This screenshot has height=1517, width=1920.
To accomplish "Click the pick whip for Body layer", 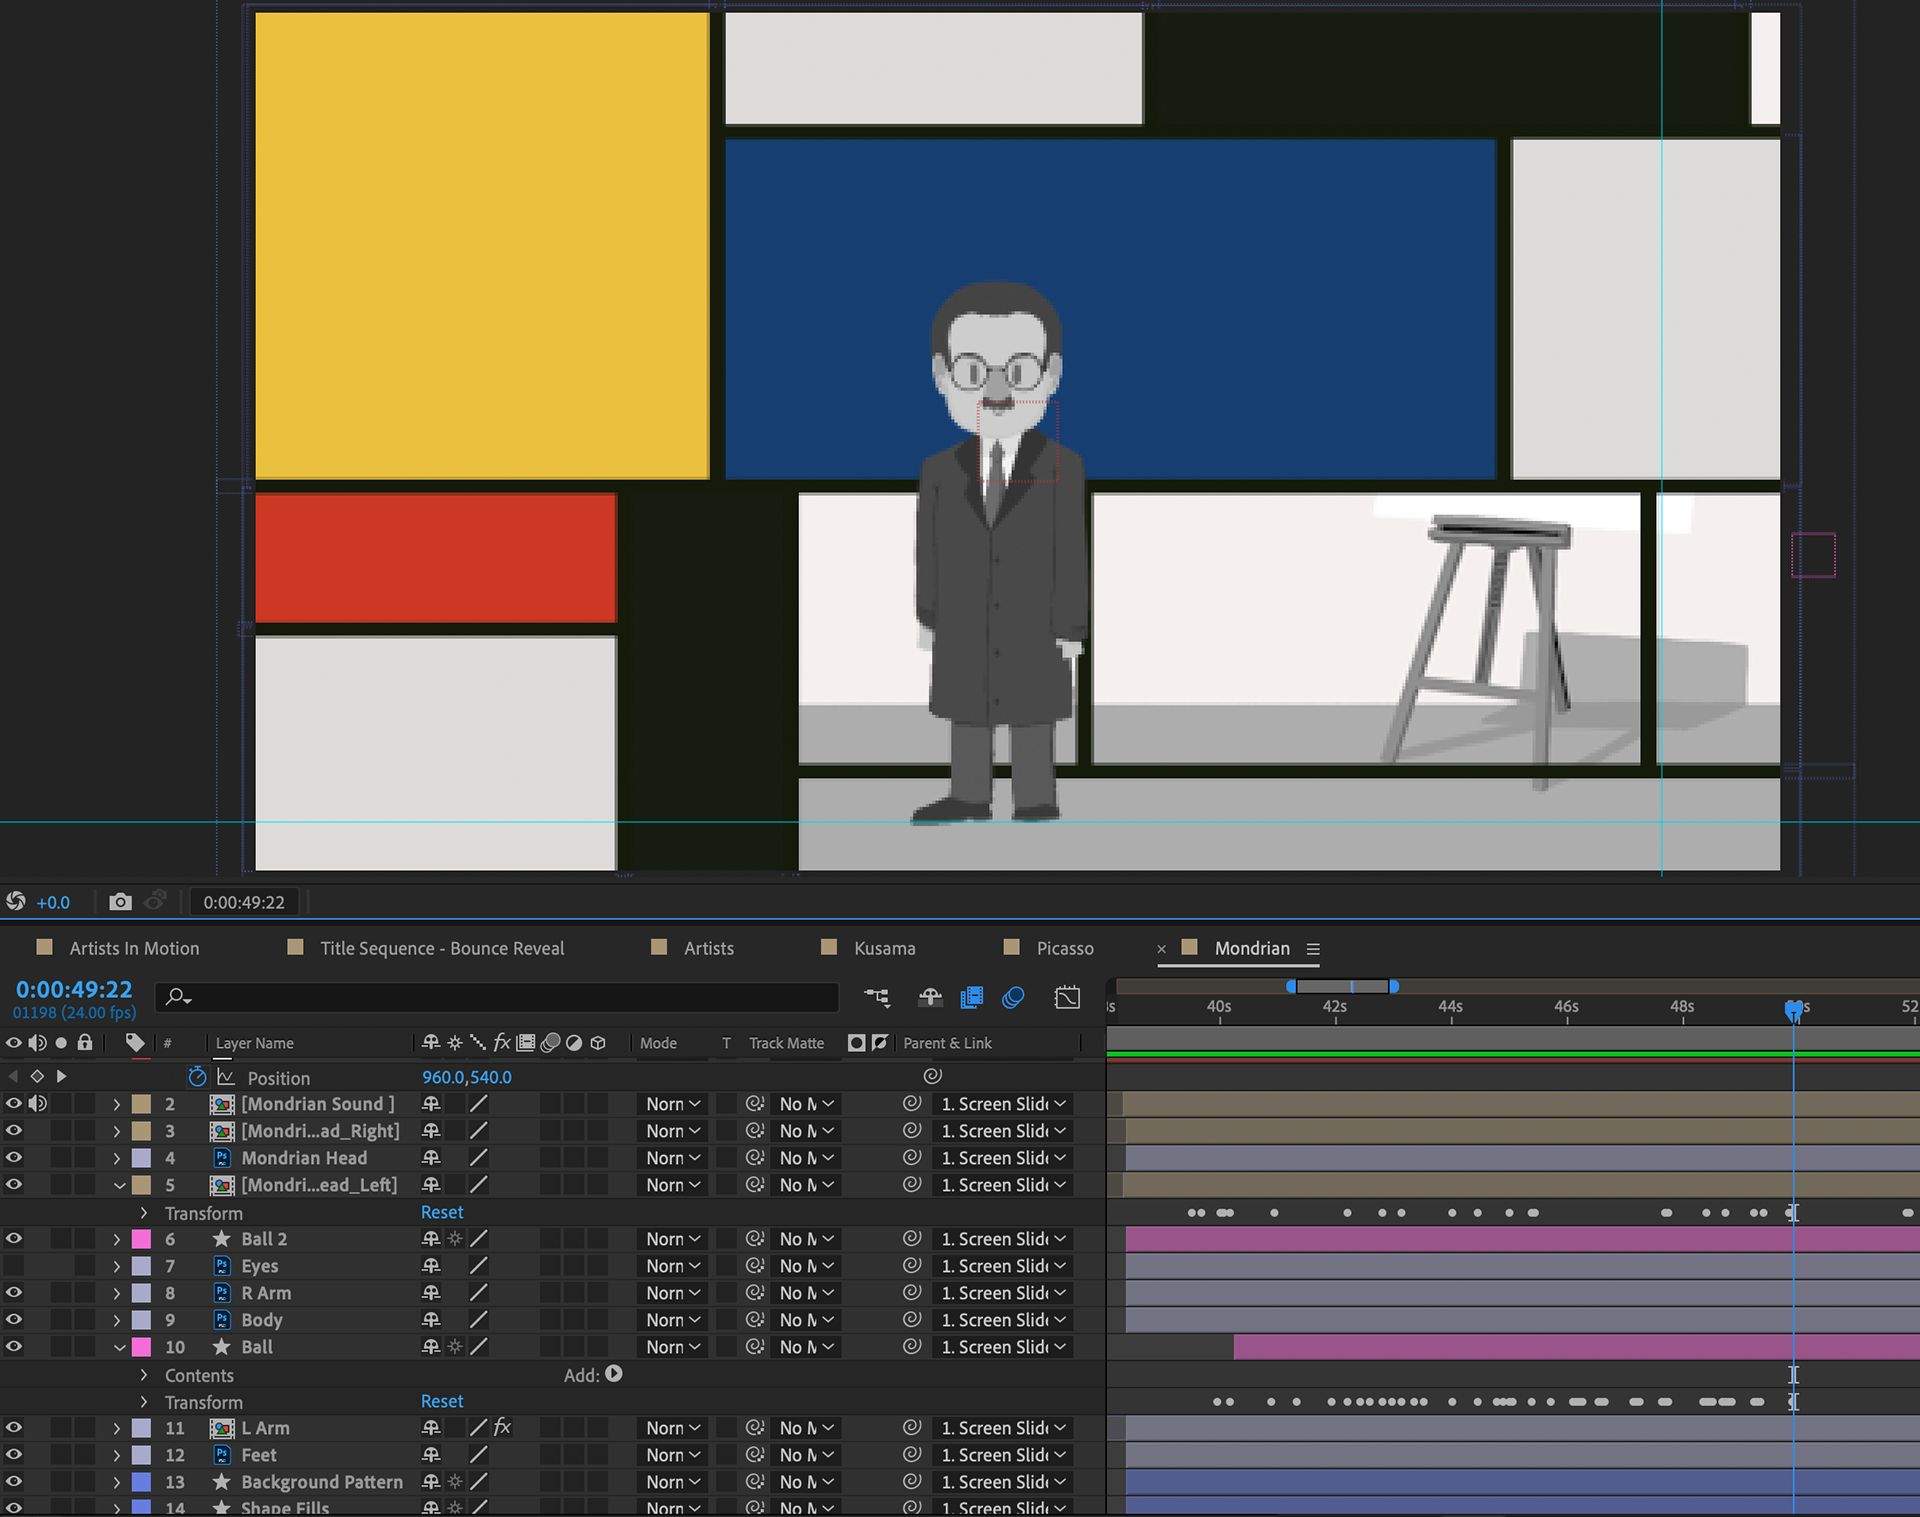I will (911, 1320).
